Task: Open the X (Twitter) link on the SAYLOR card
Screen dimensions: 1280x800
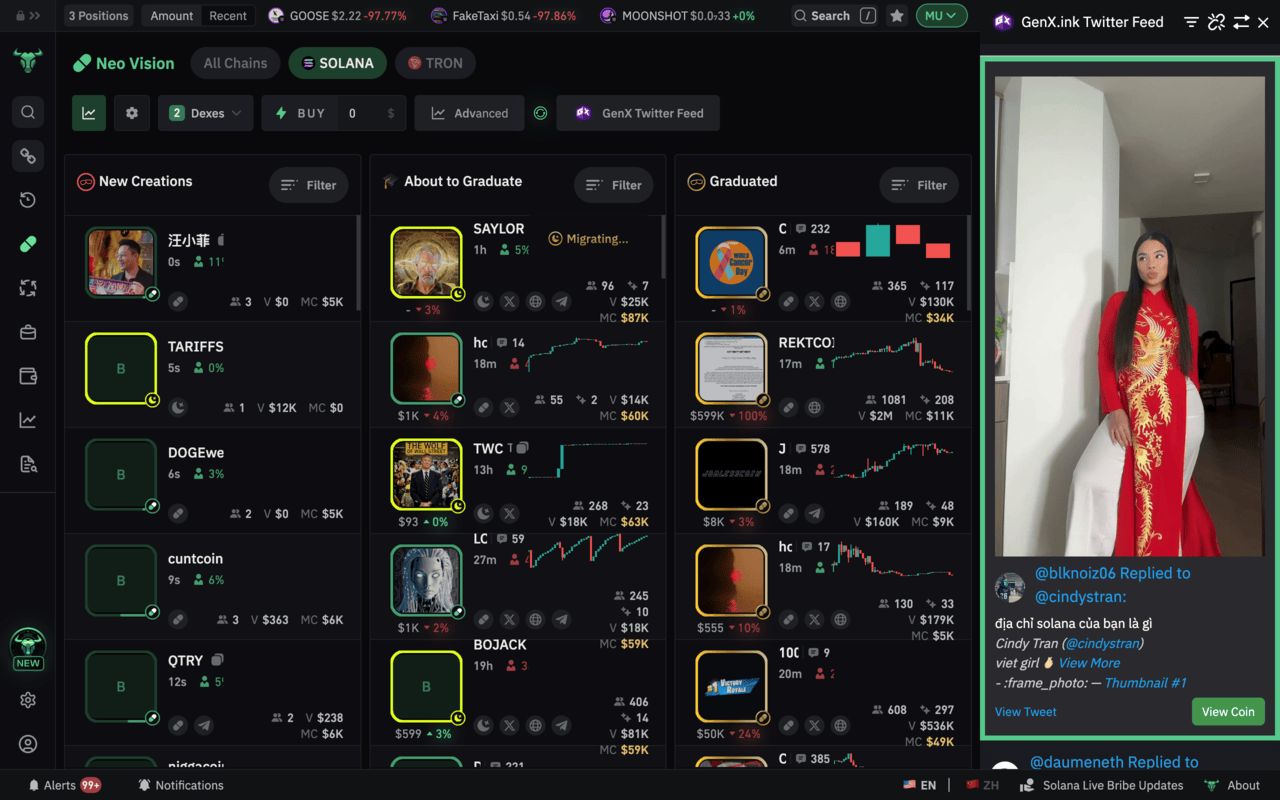Action: click(x=509, y=301)
